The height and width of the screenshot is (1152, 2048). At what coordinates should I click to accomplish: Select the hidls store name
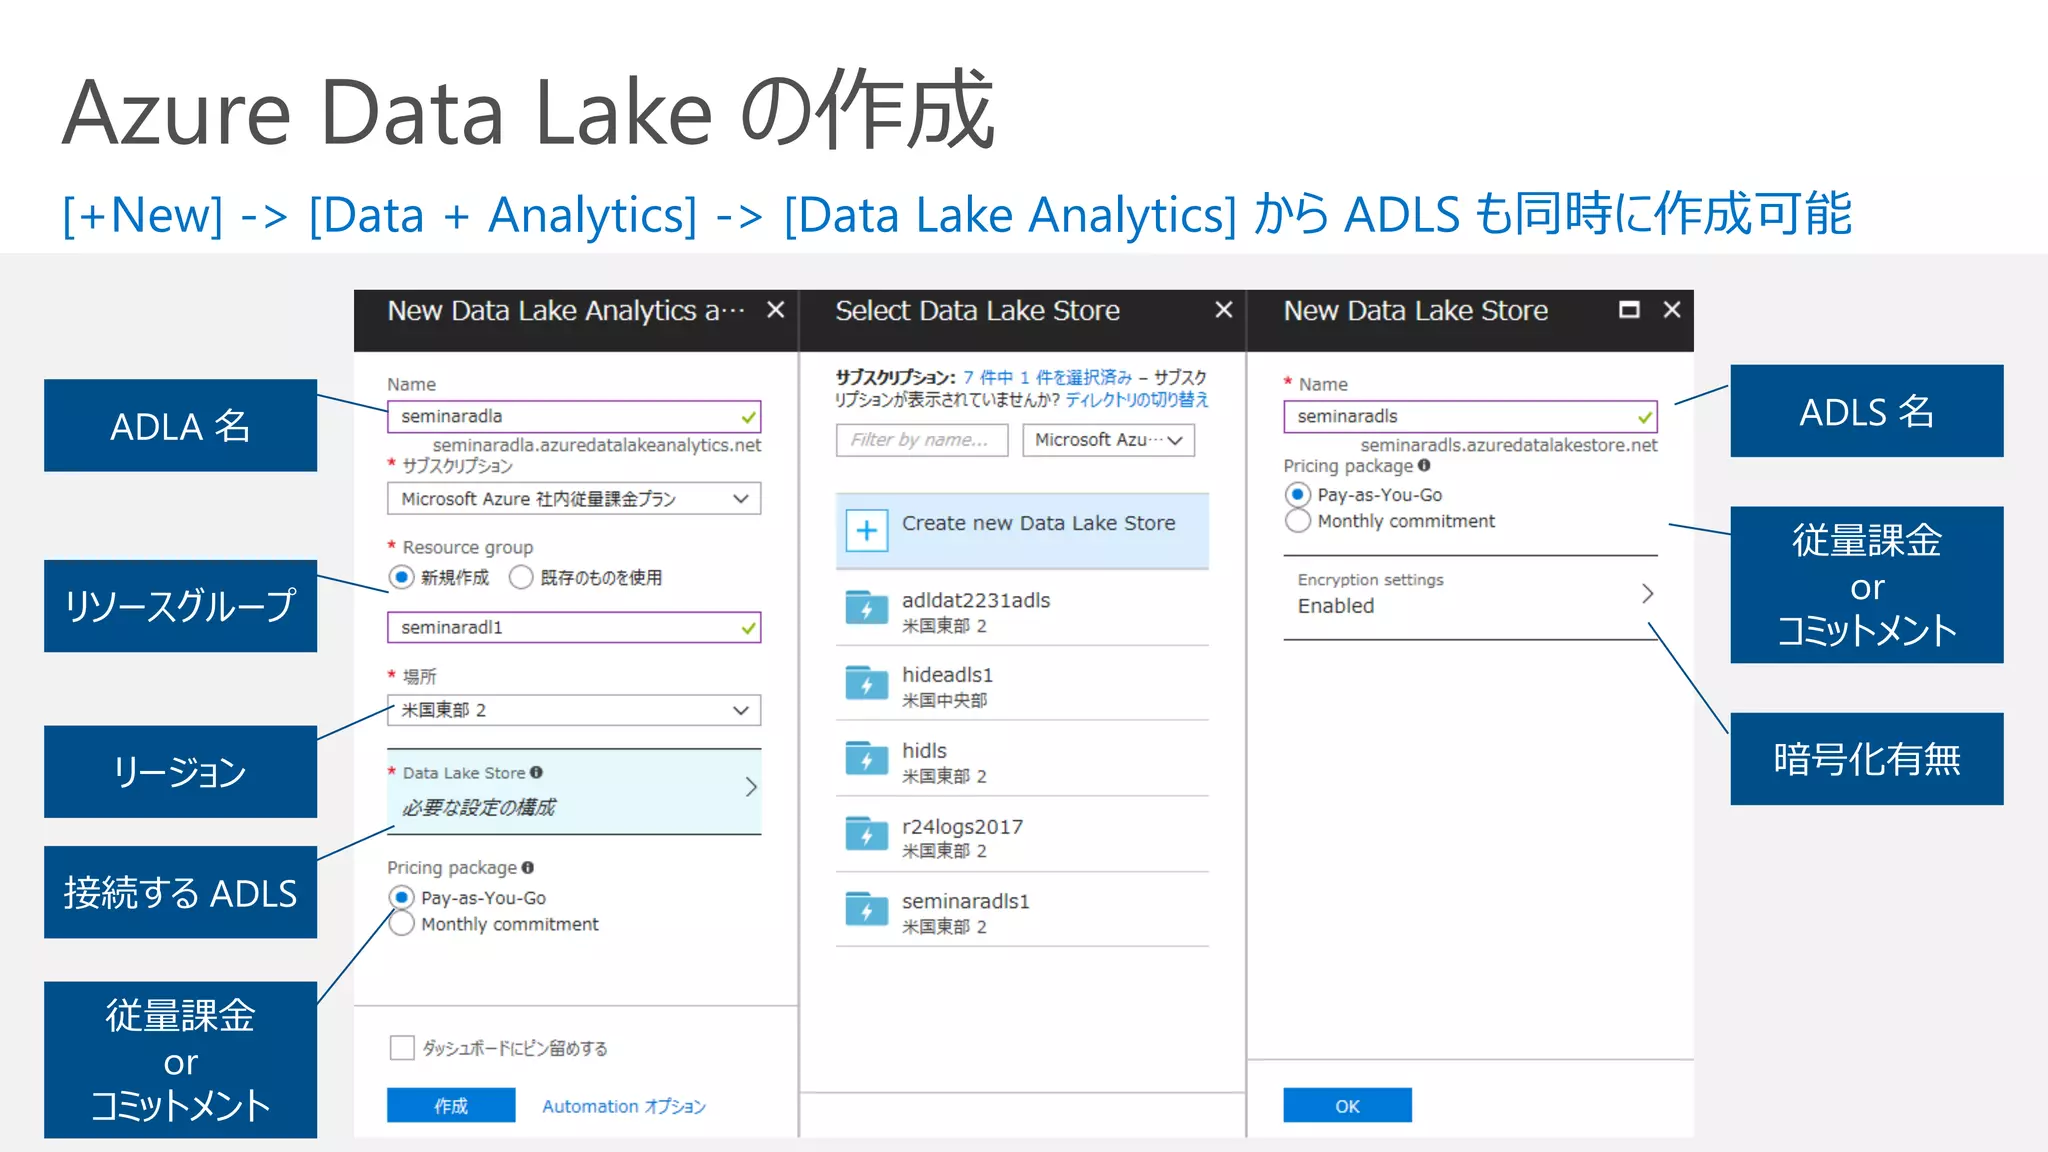(924, 751)
